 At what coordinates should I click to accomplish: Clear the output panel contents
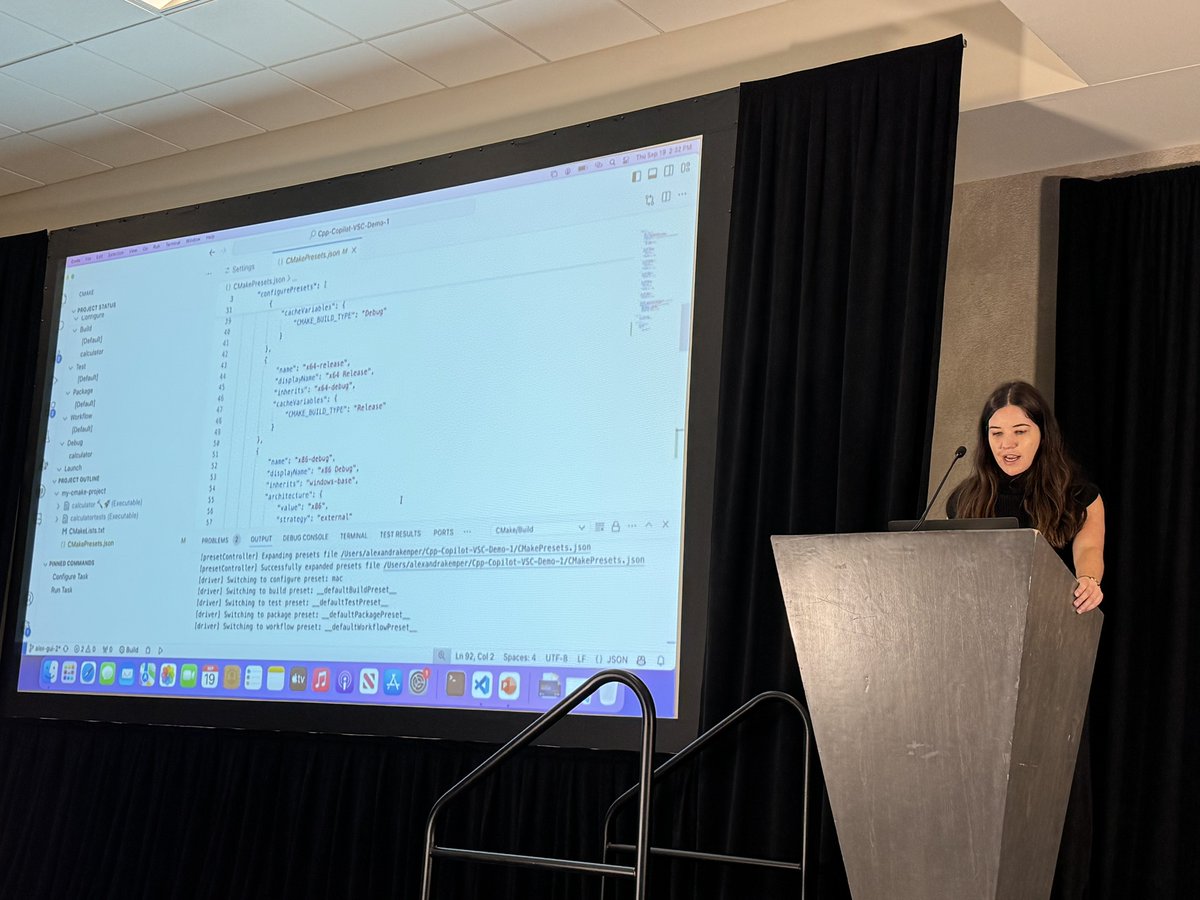pos(599,526)
